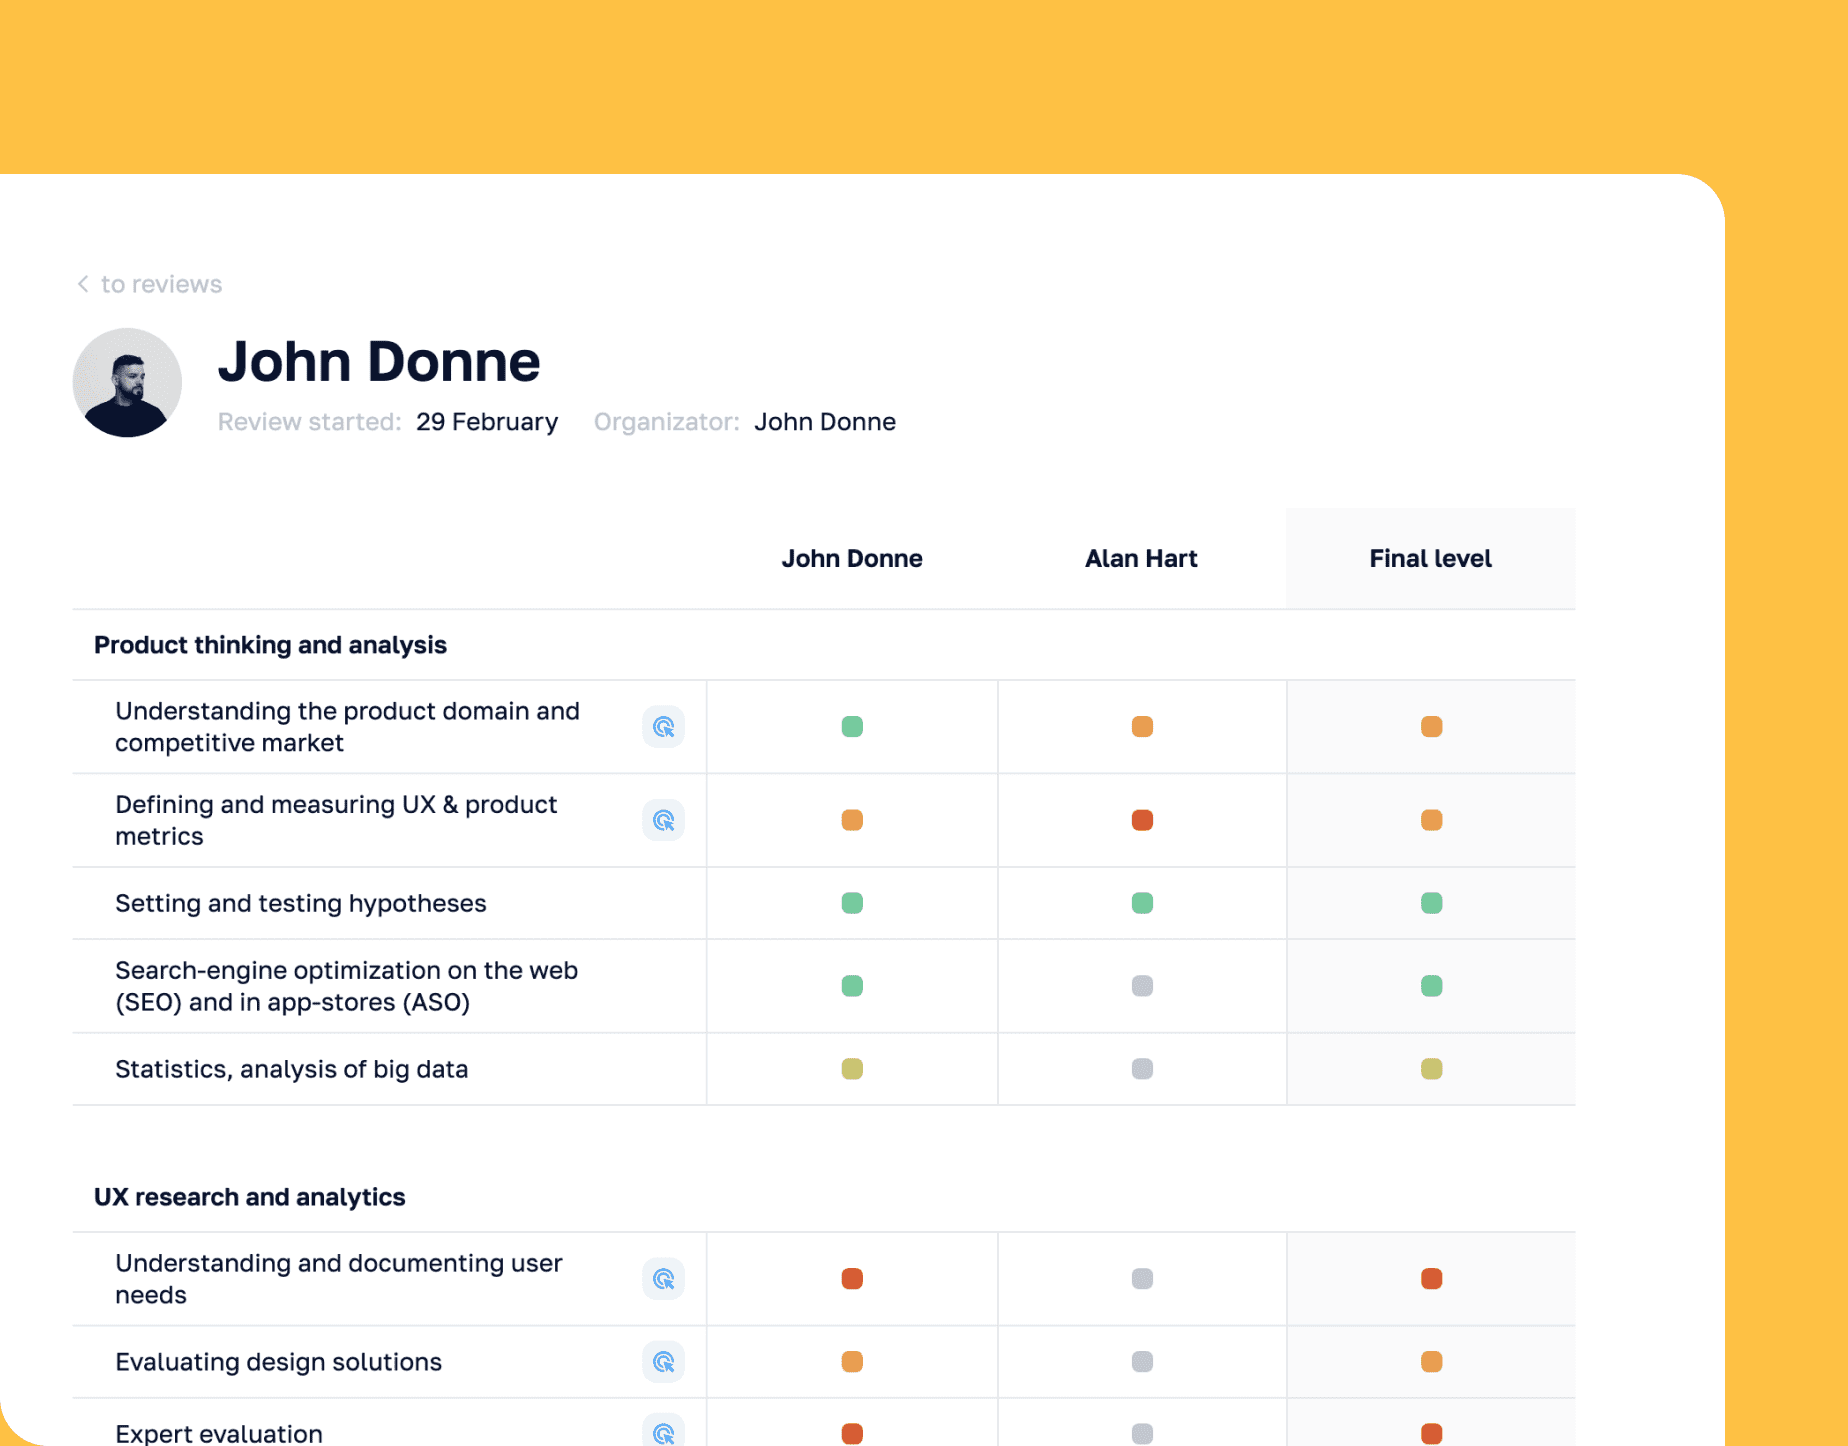Go back to reviews
The width and height of the screenshot is (1848, 1446).
pyautogui.click(x=160, y=284)
